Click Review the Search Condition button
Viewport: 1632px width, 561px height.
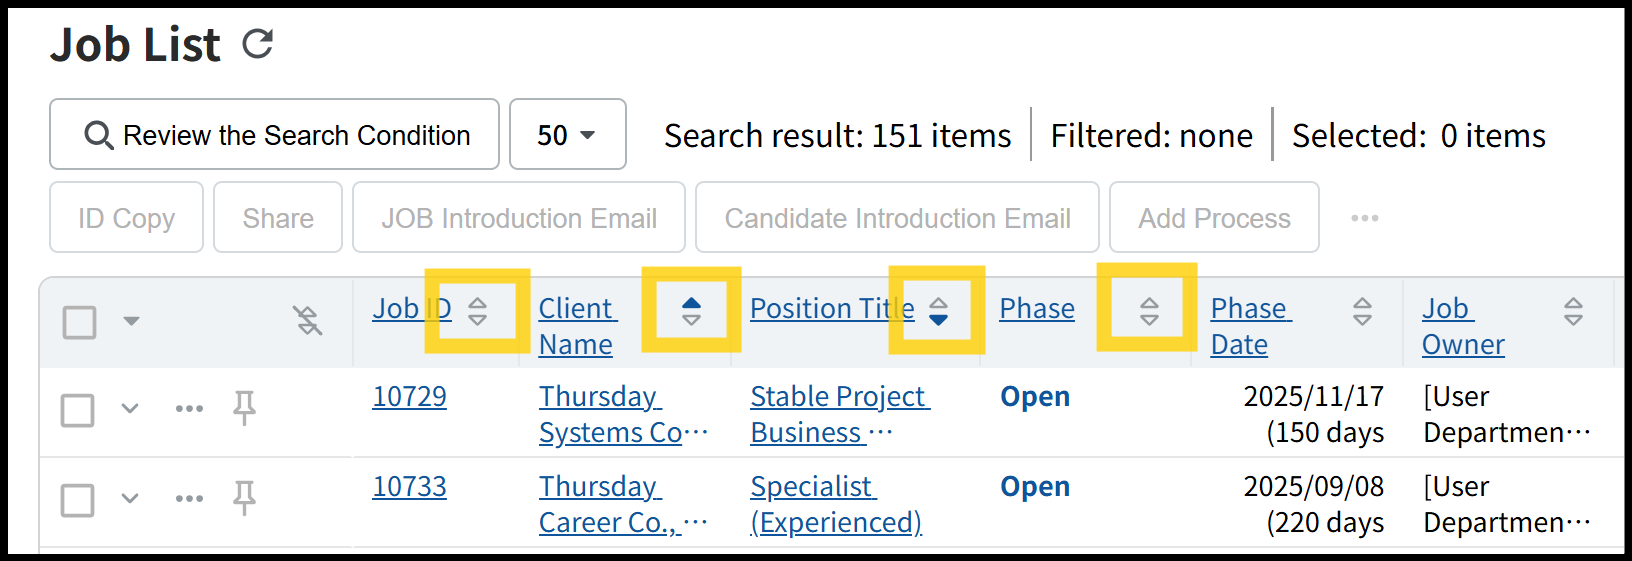pyautogui.click(x=275, y=135)
